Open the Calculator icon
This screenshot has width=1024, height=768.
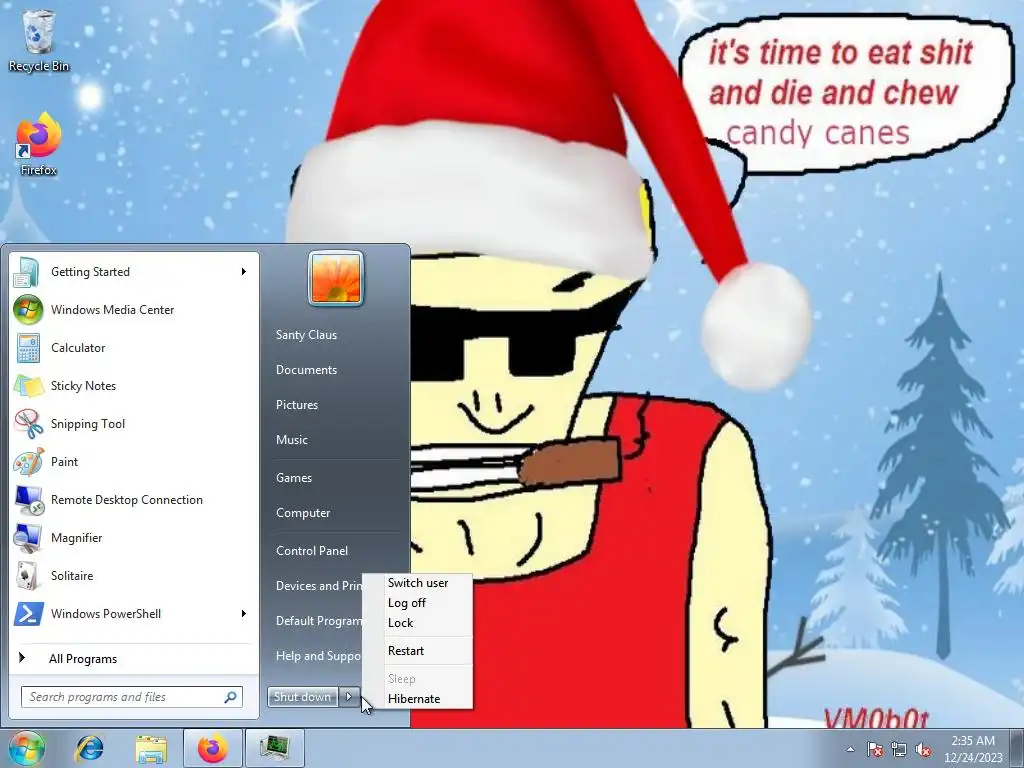(x=28, y=348)
